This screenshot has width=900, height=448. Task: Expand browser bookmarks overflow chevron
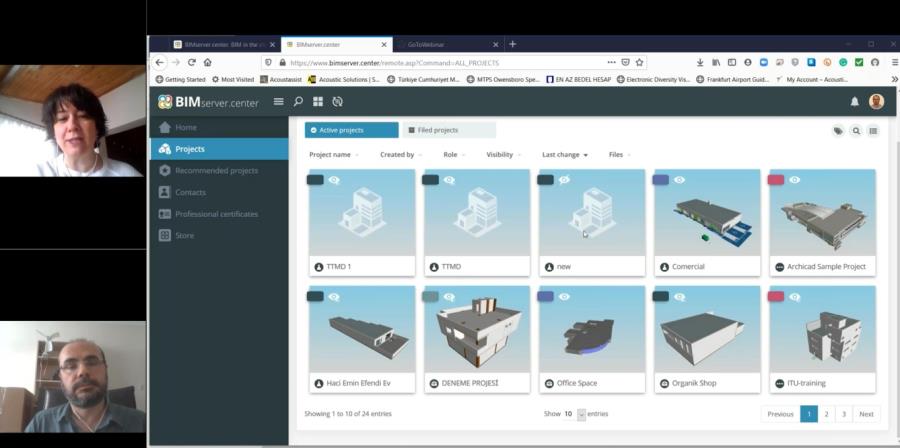point(895,79)
